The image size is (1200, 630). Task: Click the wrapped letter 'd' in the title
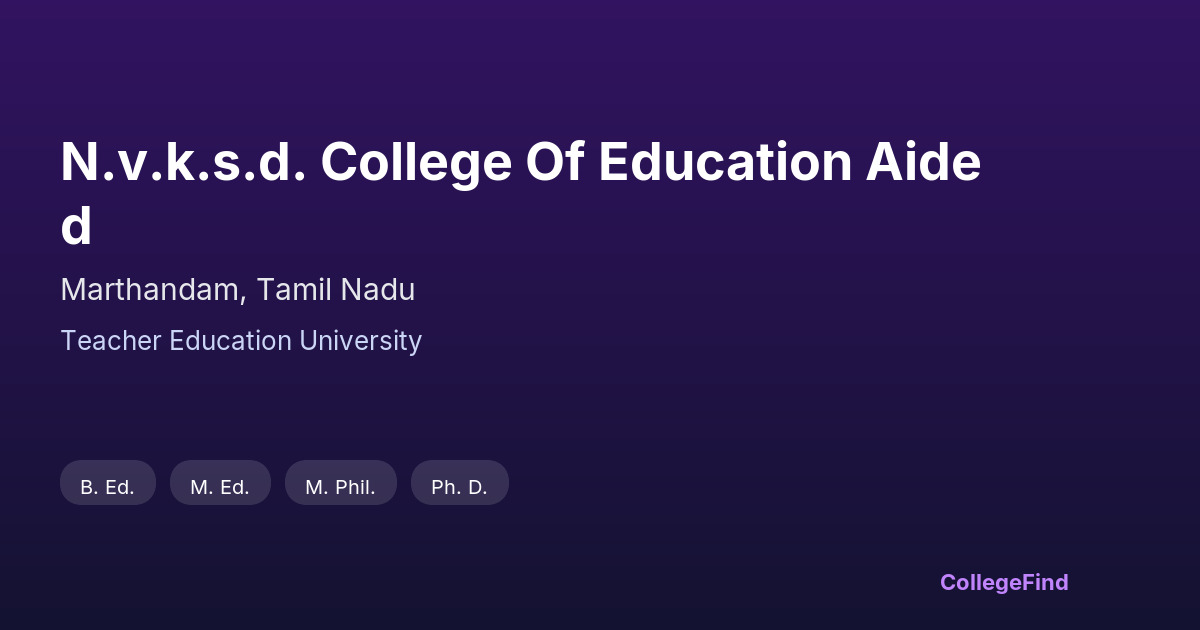76,226
